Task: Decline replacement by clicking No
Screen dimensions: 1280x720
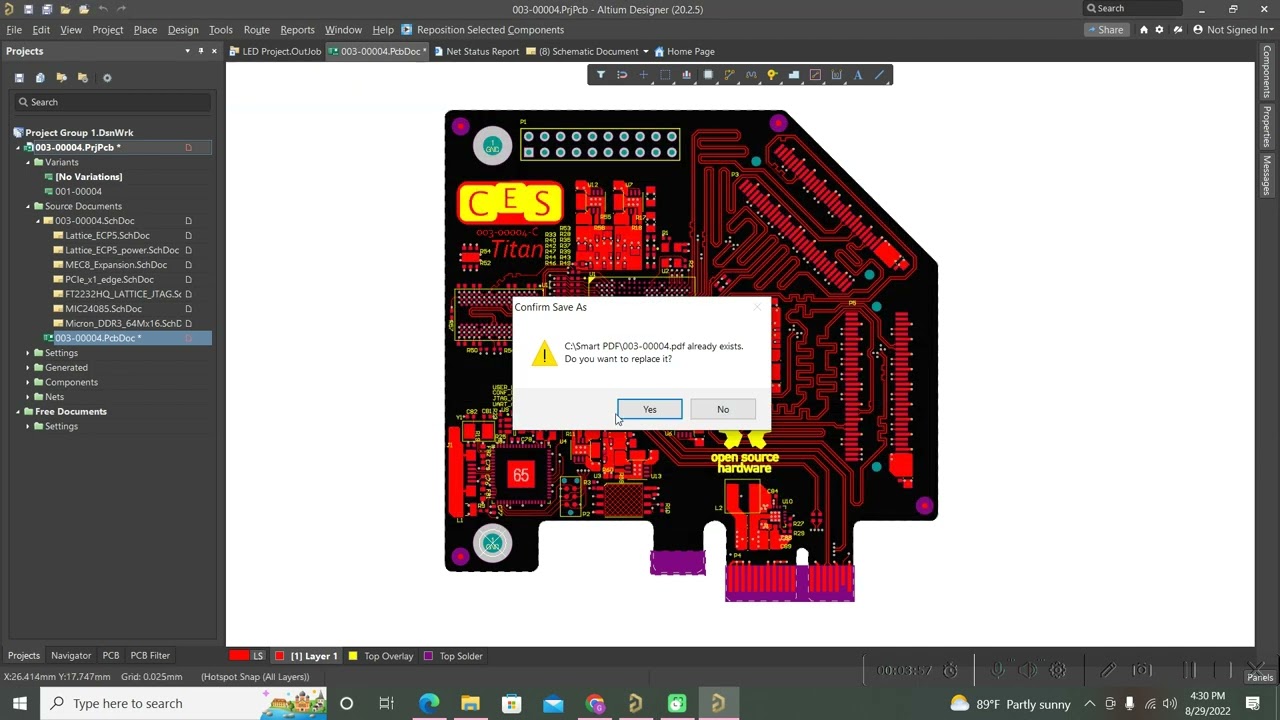Action: [x=722, y=409]
